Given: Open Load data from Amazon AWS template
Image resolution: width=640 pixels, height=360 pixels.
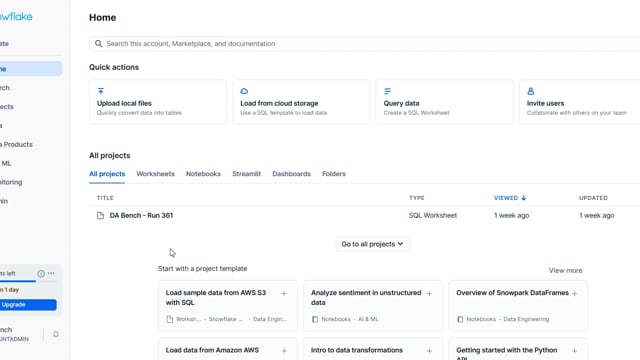Looking at the screenshot, I should [228, 349].
